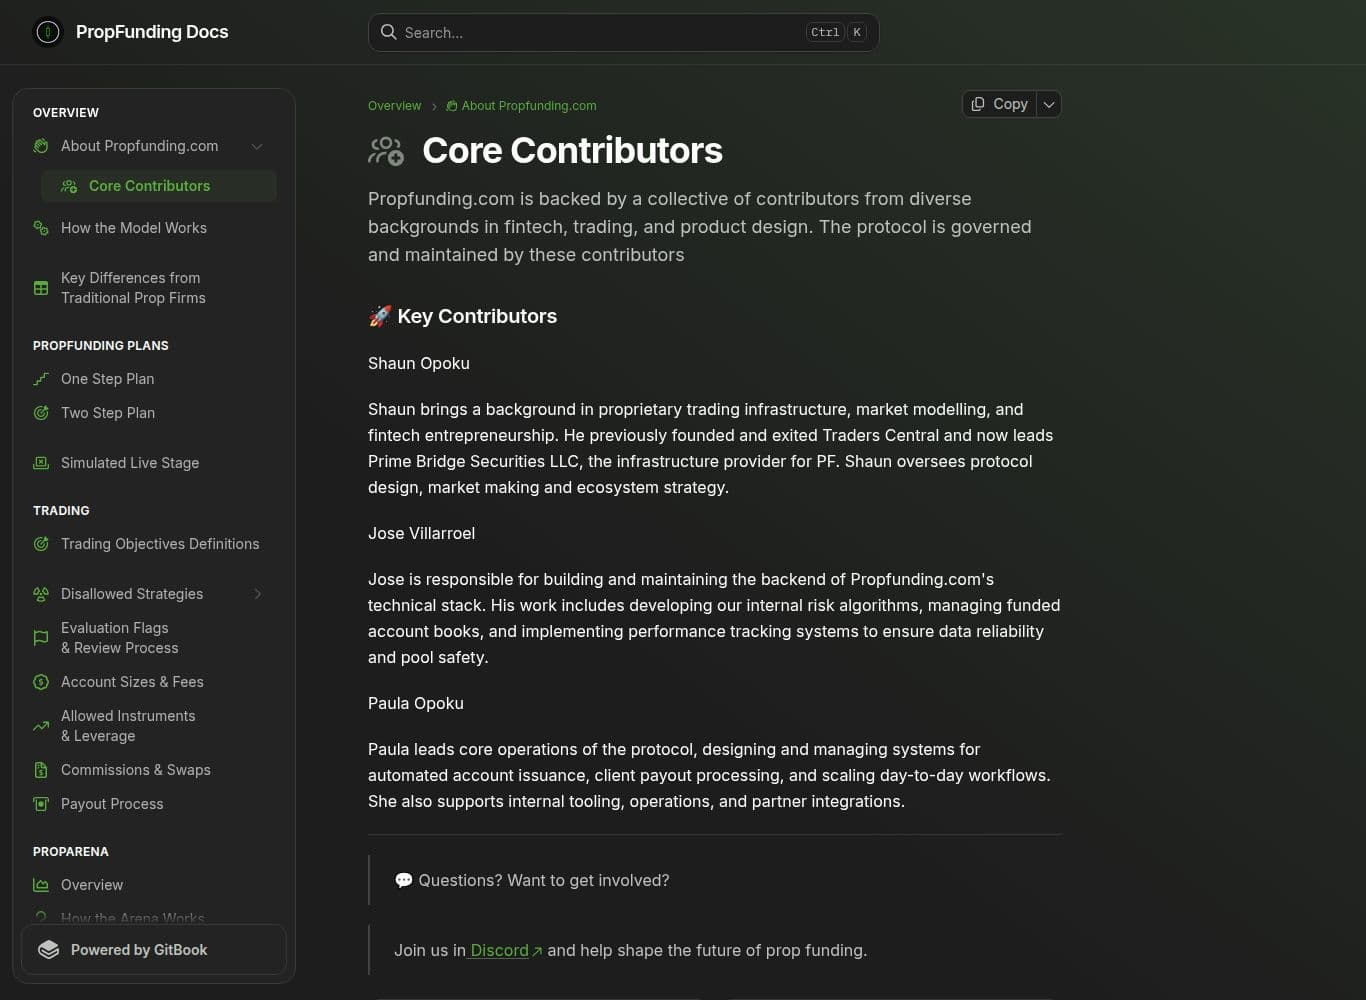Open the Copy options dropdown arrow
This screenshot has width=1366, height=1000.
click(1049, 104)
